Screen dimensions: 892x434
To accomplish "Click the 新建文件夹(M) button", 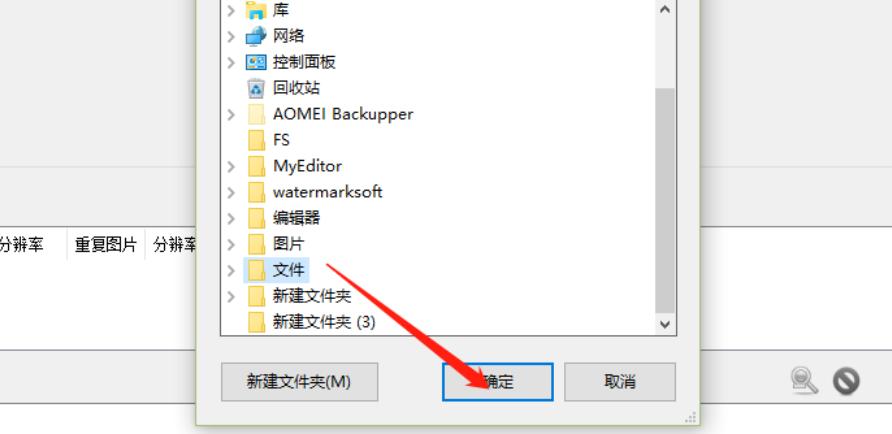I will pyautogui.click(x=299, y=382).
